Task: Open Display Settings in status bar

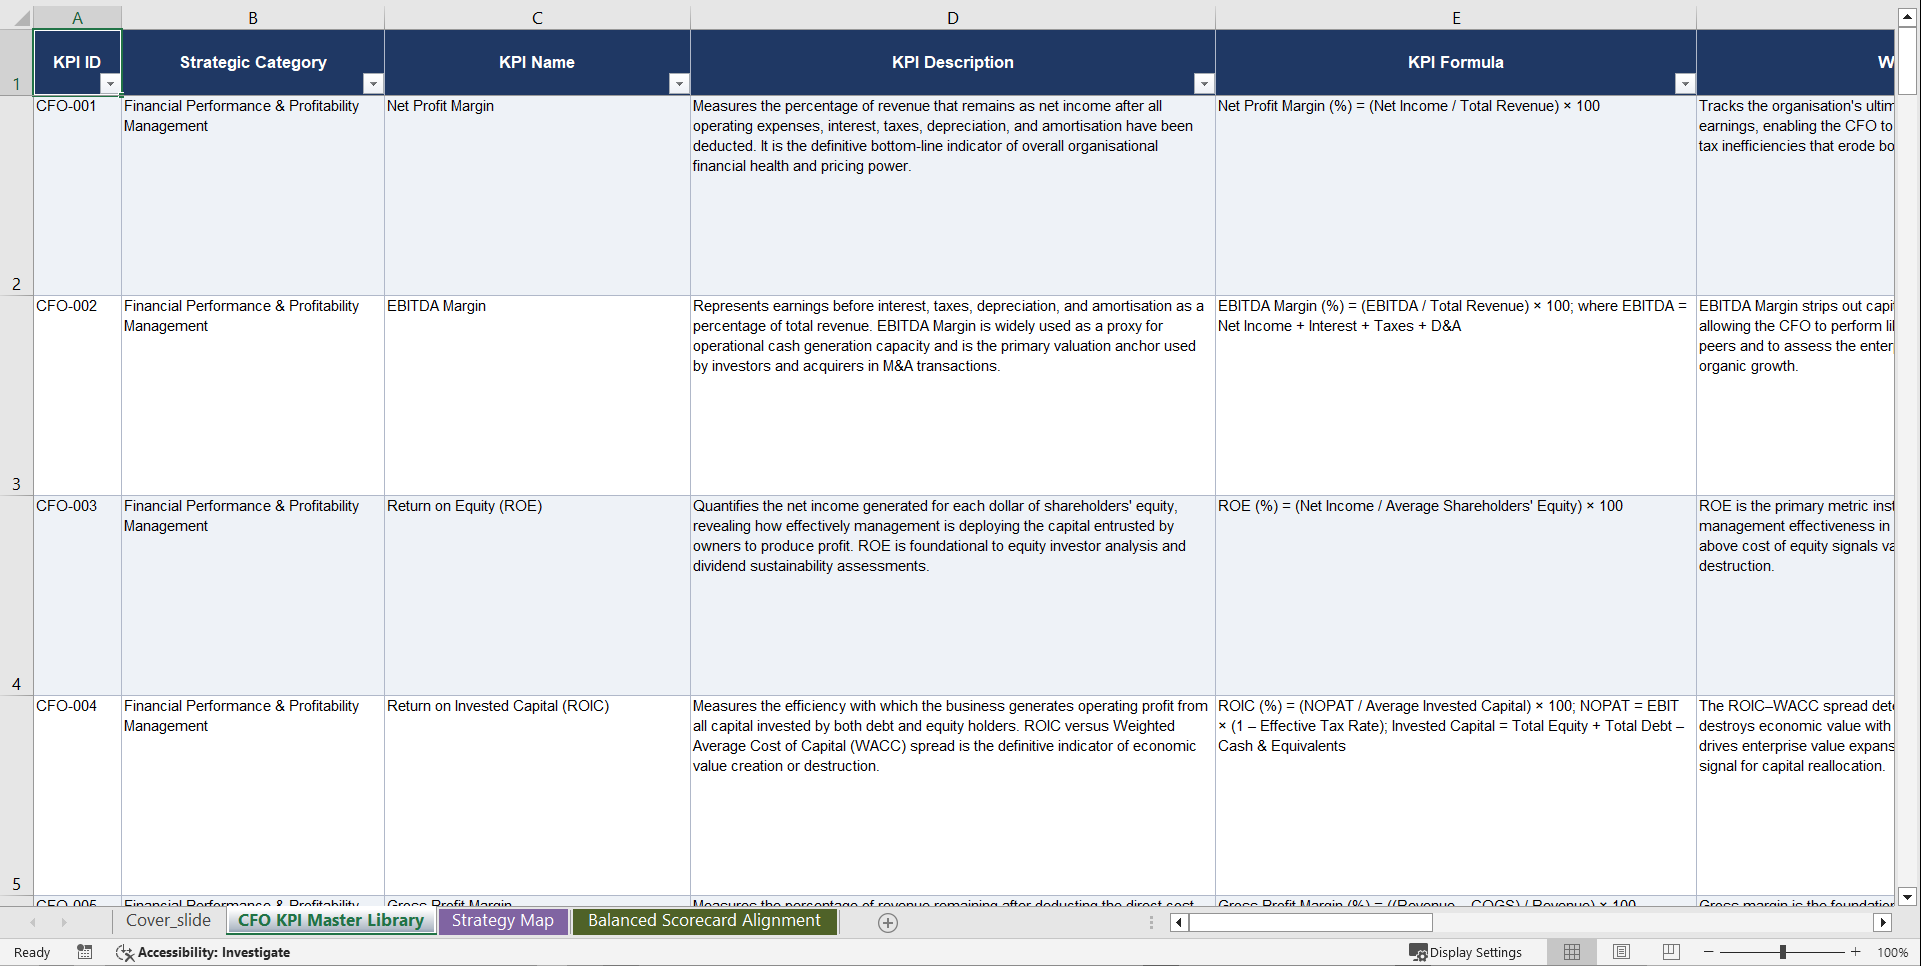Action: click(1466, 952)
